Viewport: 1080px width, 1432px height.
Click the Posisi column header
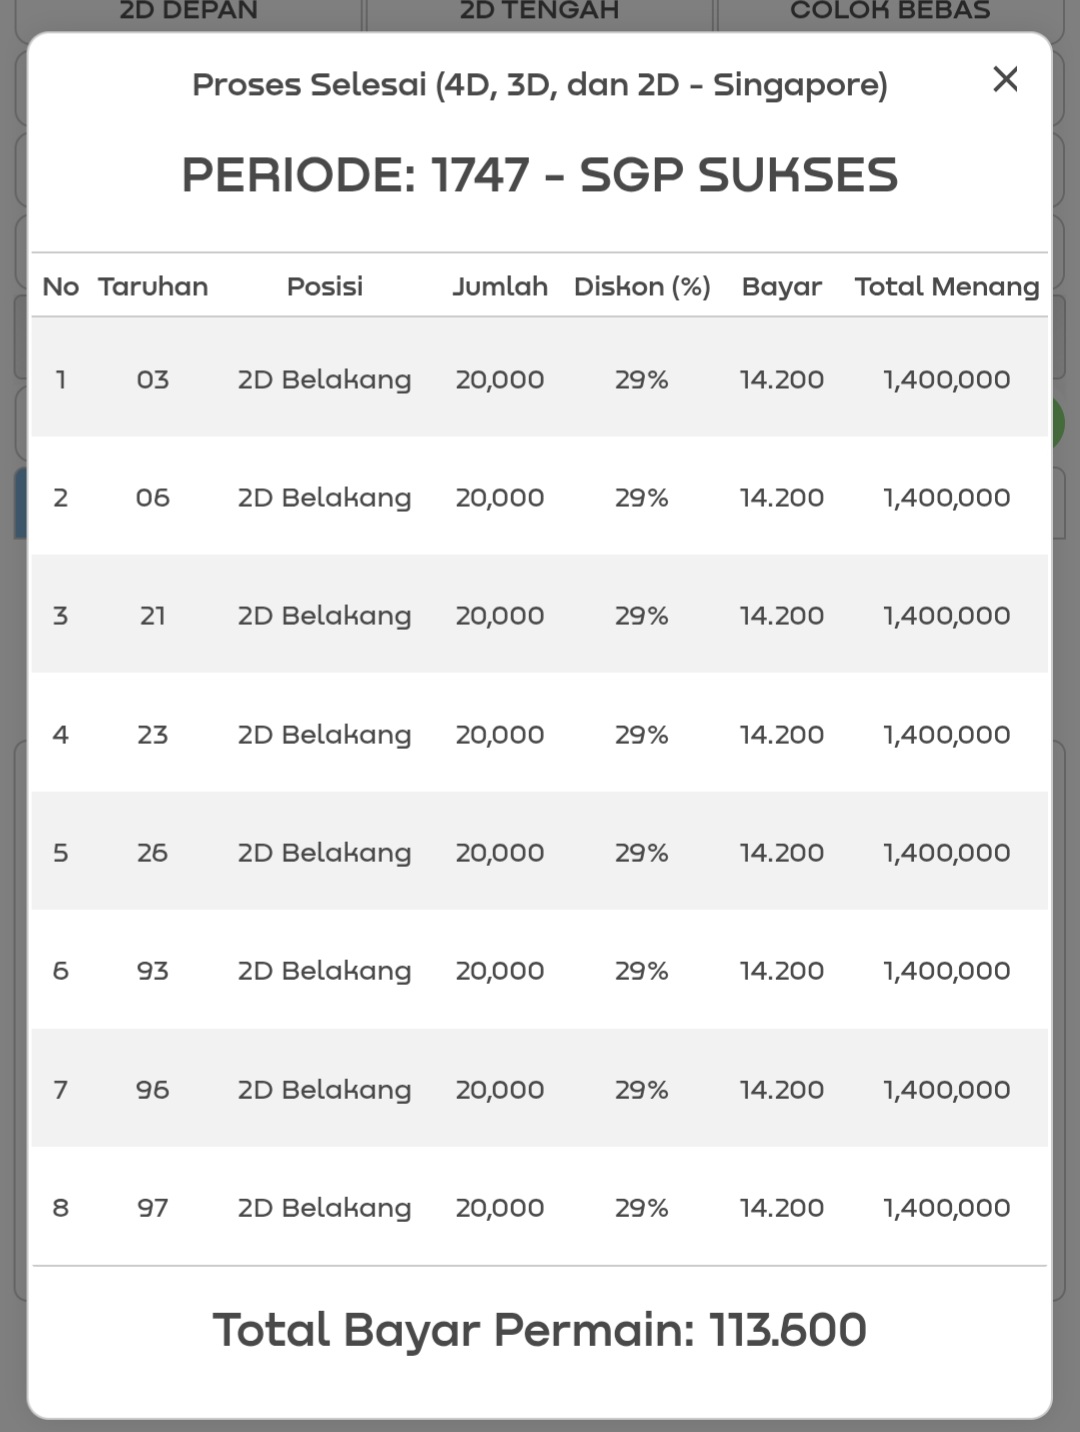pos(325,287)
